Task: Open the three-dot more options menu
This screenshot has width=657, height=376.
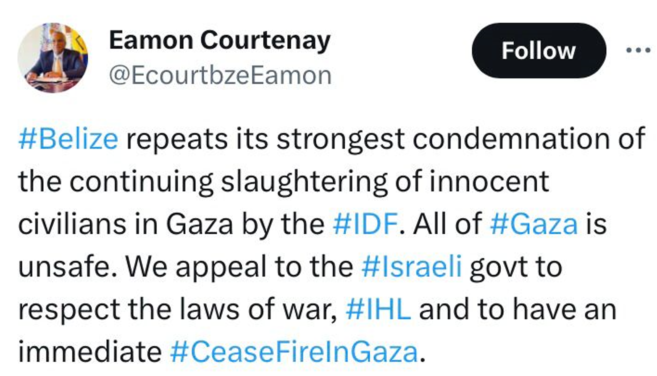Action: pos(639,50)
